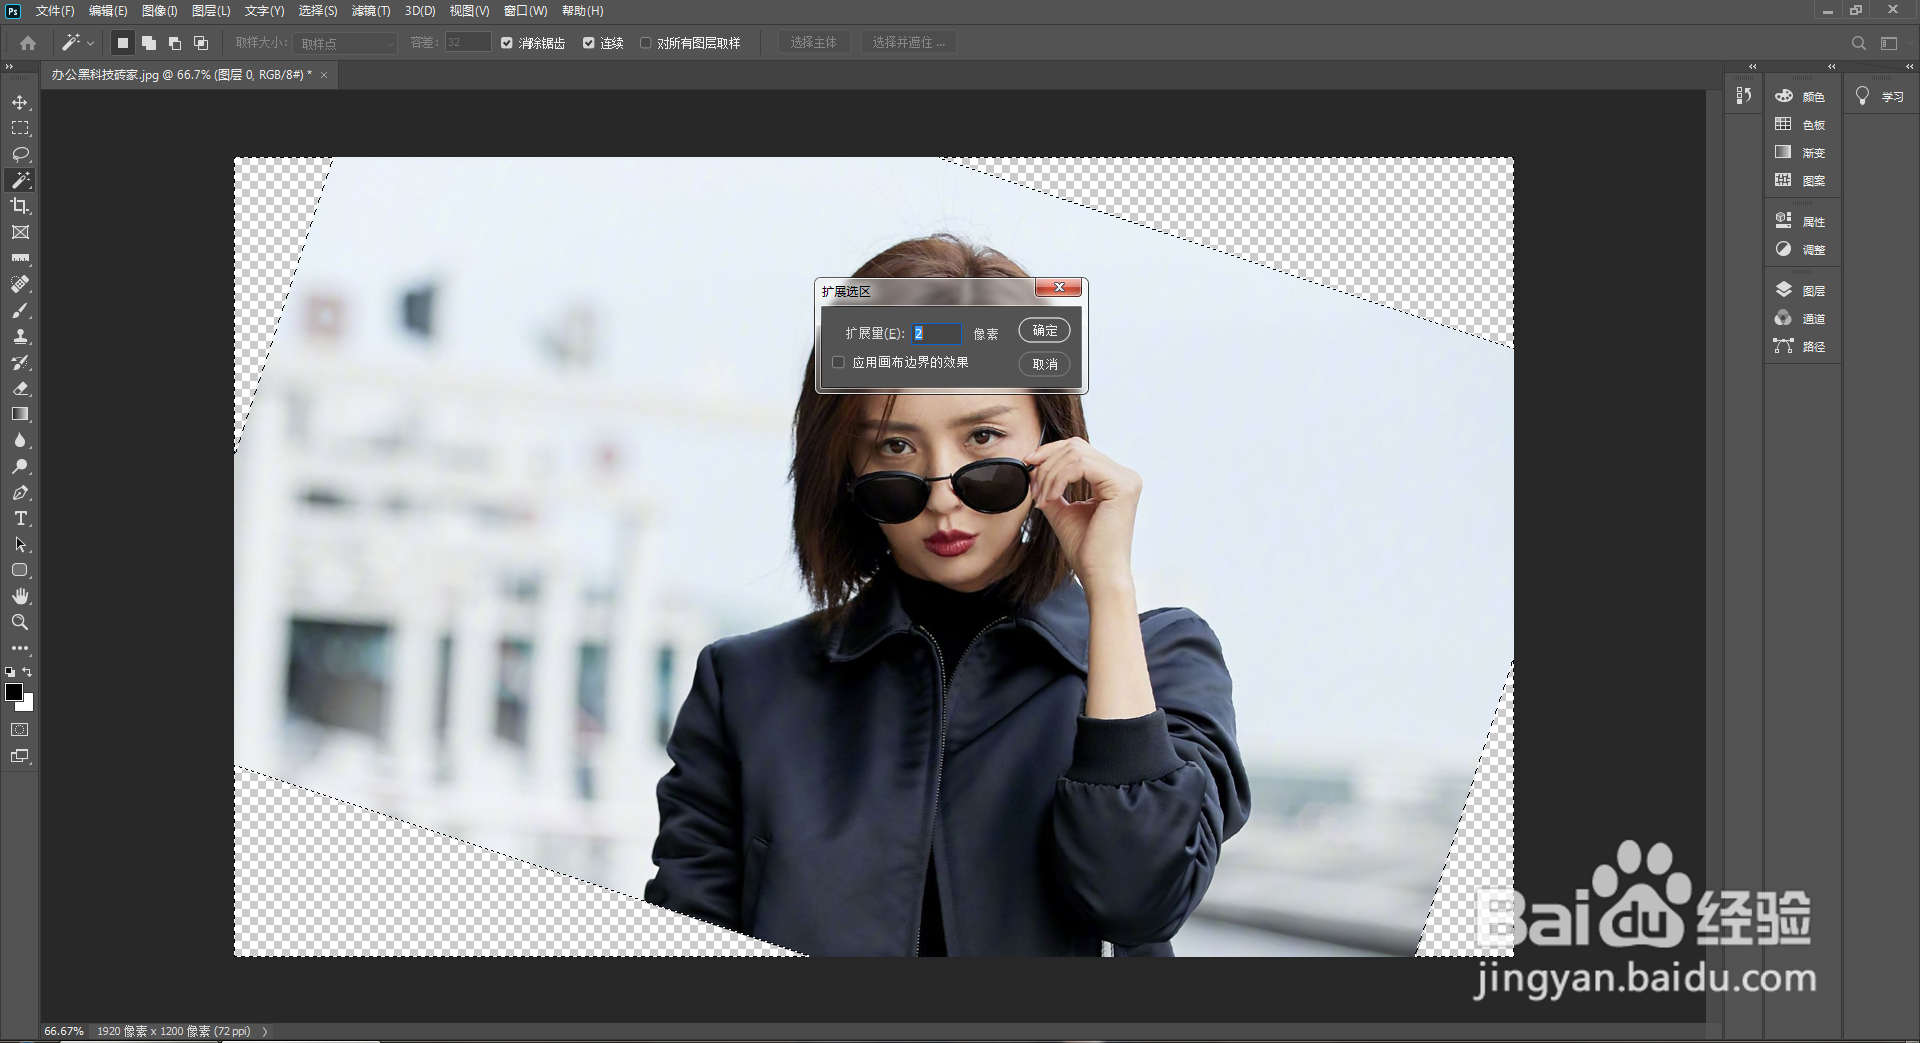Open the Search icon at top right

click(x=1859, y=43)
